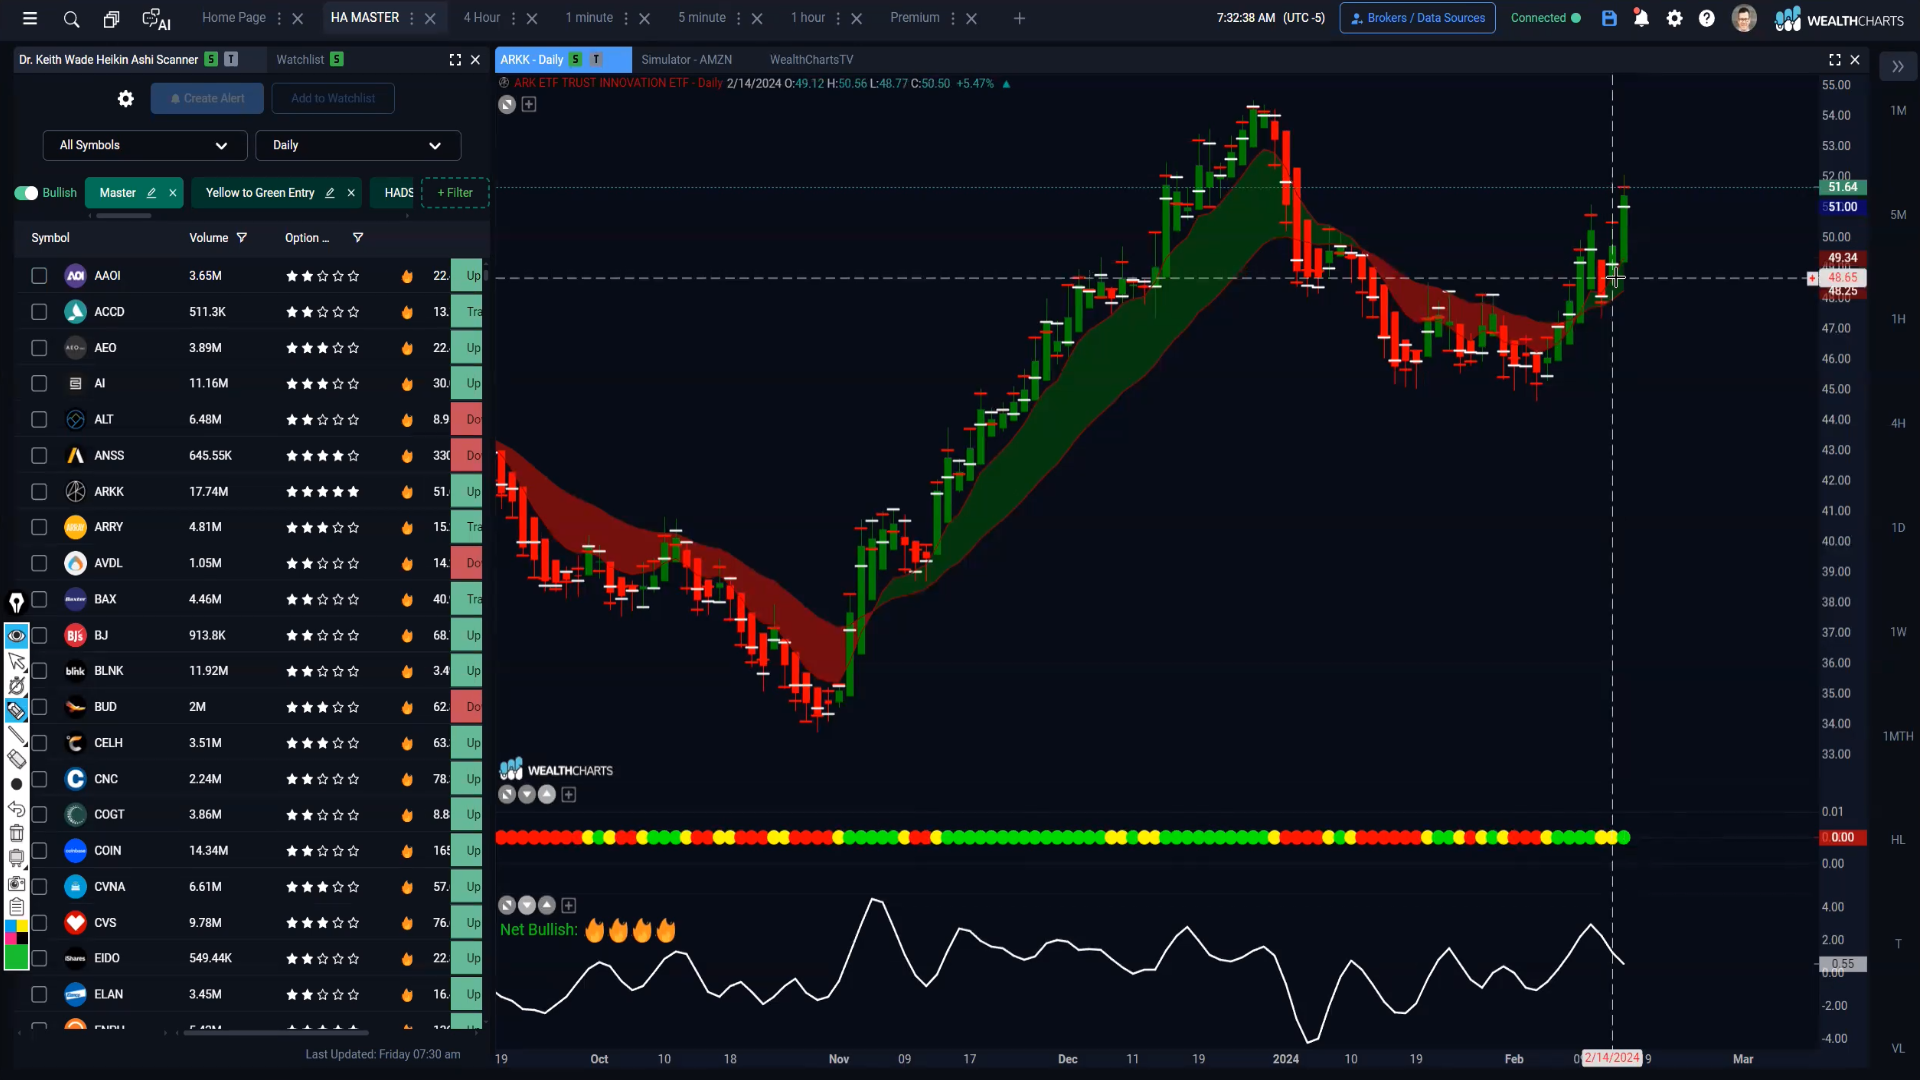1920x1080 pixels.
Task: Open the Simulator - AMZN chart tab
Action: 687,60
